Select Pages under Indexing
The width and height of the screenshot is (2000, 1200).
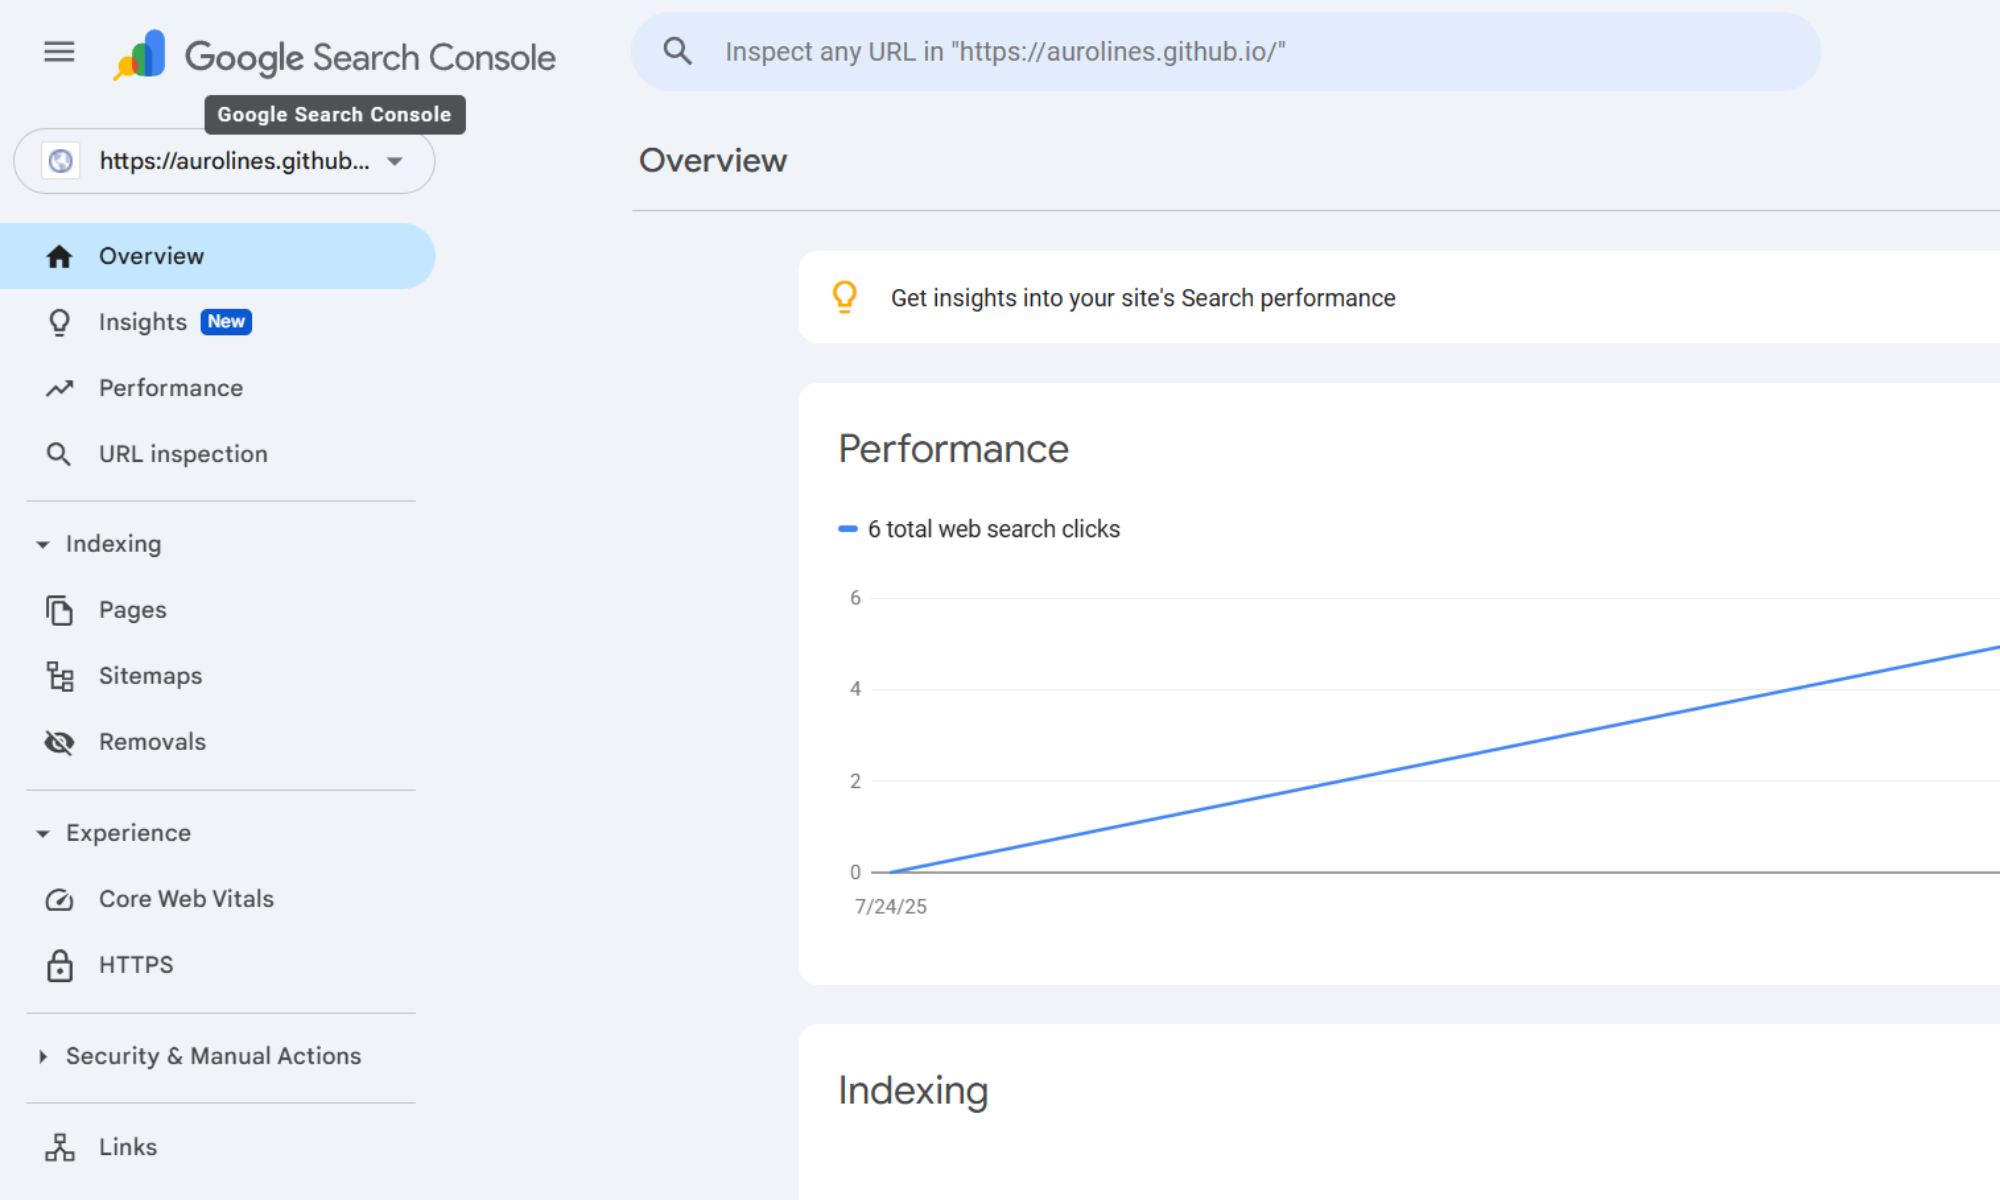[133, 610]
